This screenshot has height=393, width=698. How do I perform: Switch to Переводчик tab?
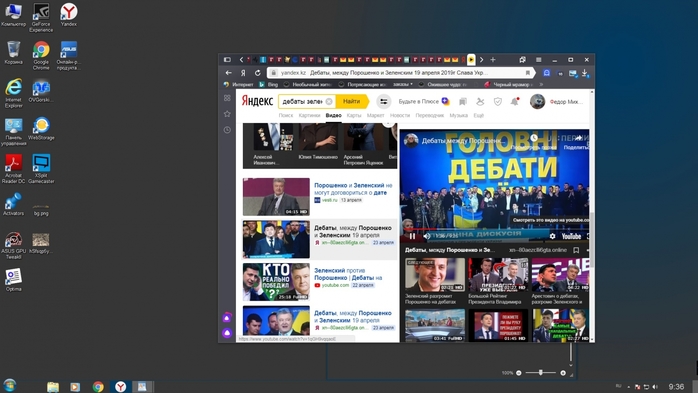tap(430, 115)
